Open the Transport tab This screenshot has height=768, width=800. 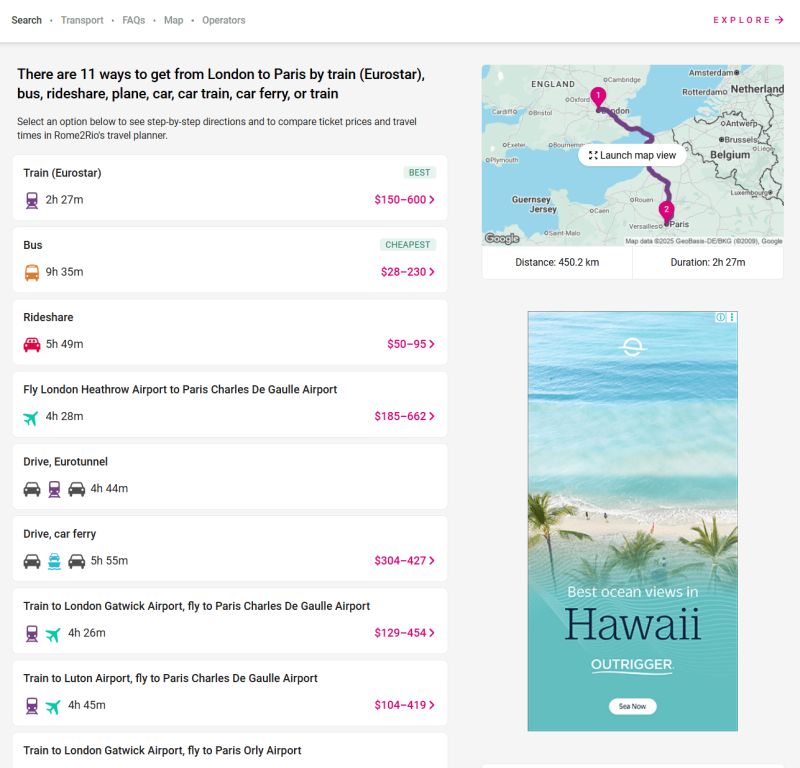coord(81,20)
